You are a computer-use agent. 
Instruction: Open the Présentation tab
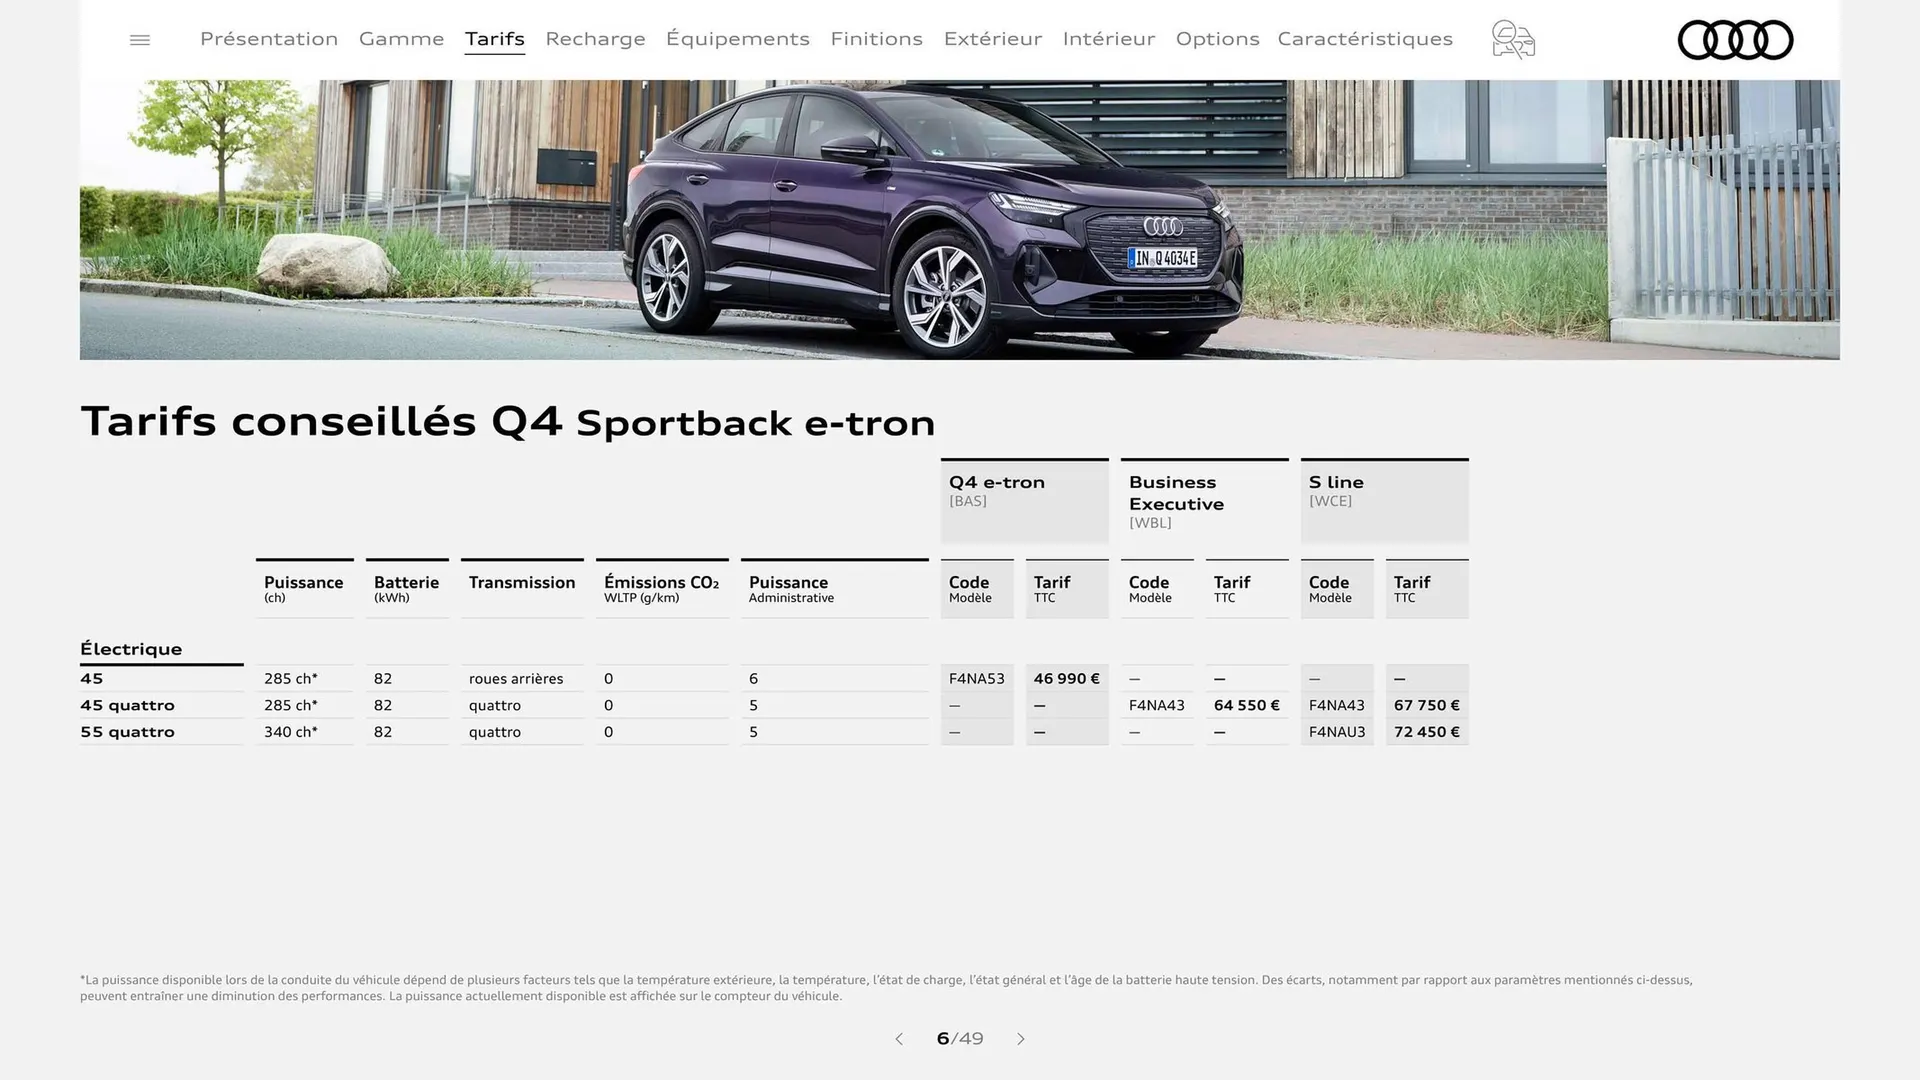pyautogui.click(x=269, y=39)
